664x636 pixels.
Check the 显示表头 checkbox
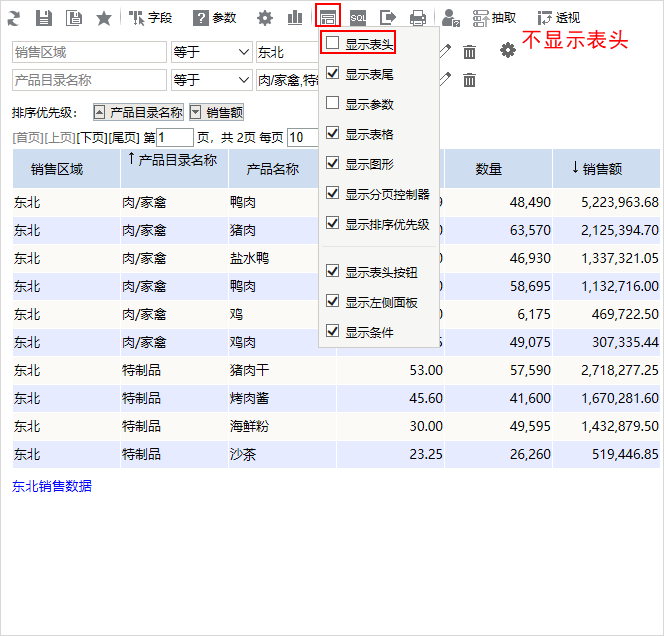click(332, 42)
